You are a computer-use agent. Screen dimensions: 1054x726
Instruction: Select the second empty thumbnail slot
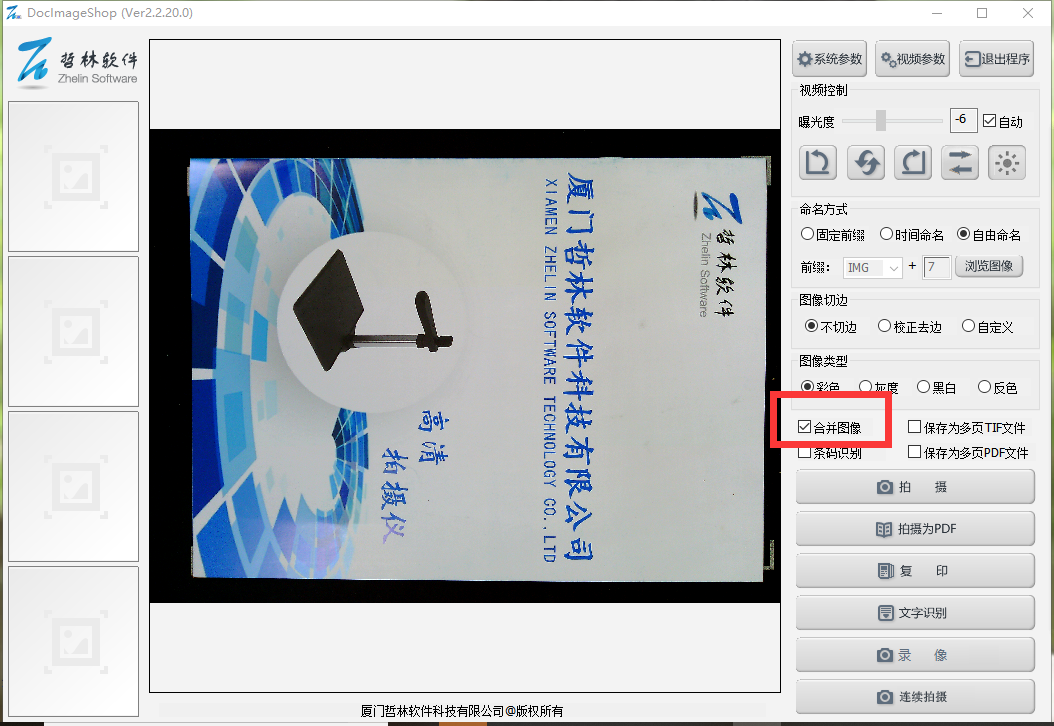73,331
